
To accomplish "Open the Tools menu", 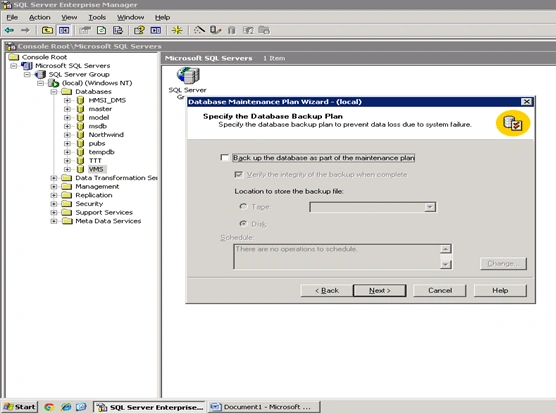I will 97,17.
